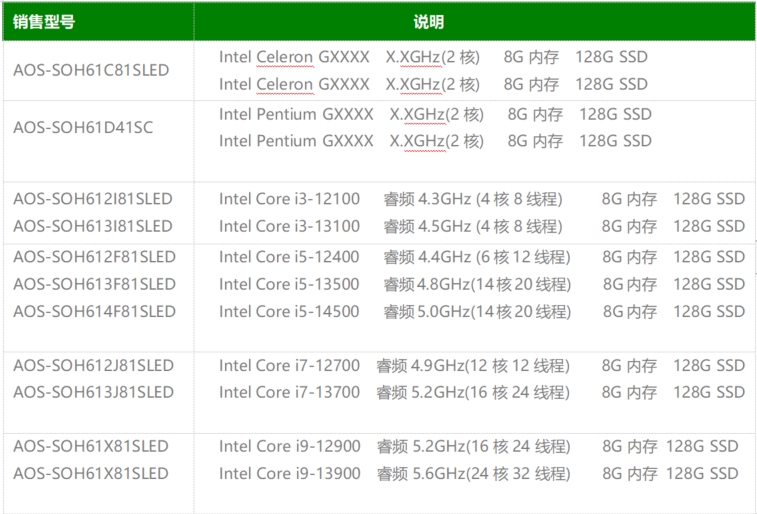Select the AOS-SOH613J81SLED model text
The width and height of the screenshot is (757, 514).
tap(93, 392)
